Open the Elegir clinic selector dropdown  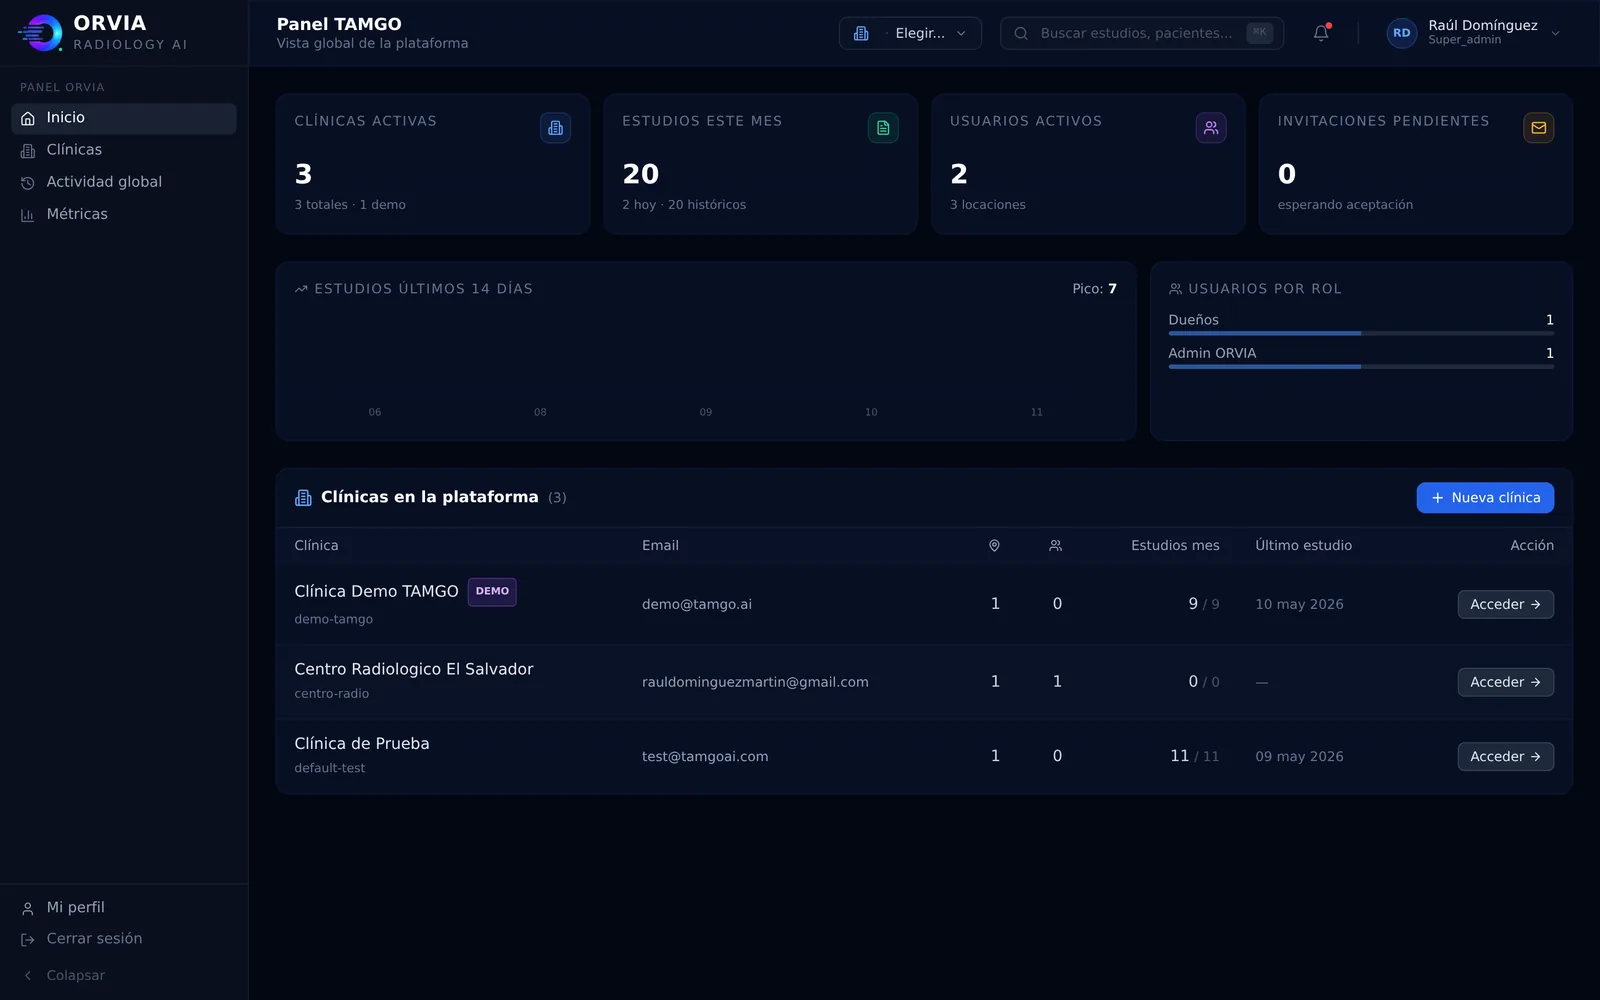coord(910,33)
